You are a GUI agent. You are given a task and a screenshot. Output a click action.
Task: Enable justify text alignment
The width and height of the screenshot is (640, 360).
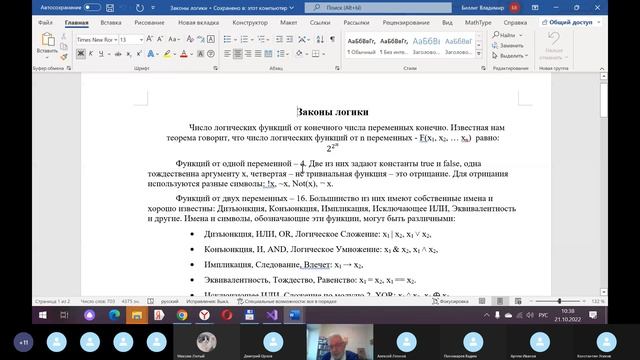click(x=258, y=53)
